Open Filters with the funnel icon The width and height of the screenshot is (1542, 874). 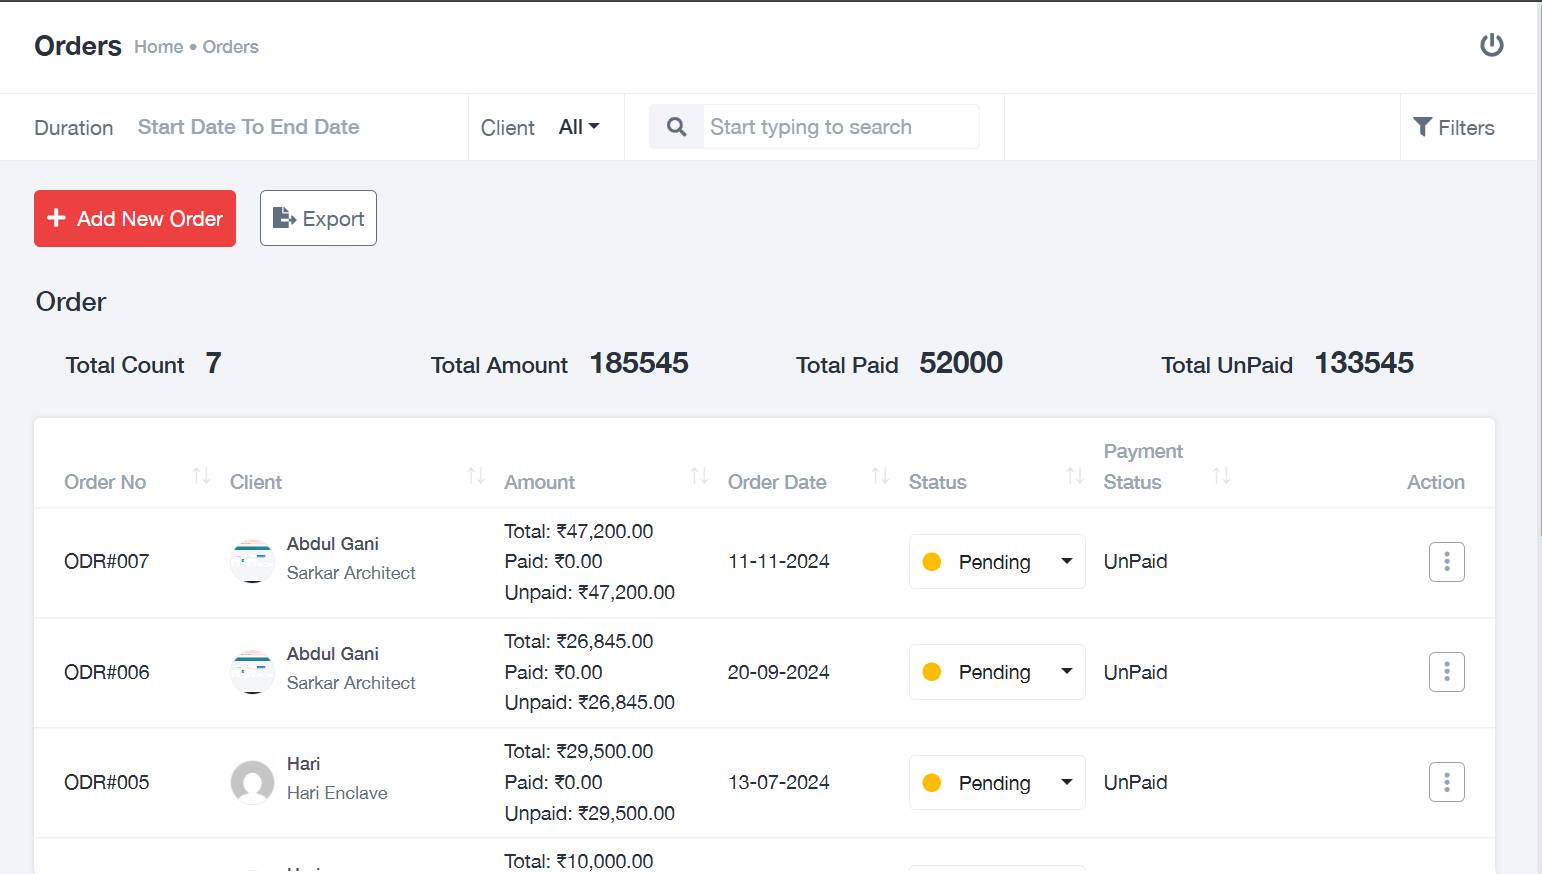[x=1453, y=127]
